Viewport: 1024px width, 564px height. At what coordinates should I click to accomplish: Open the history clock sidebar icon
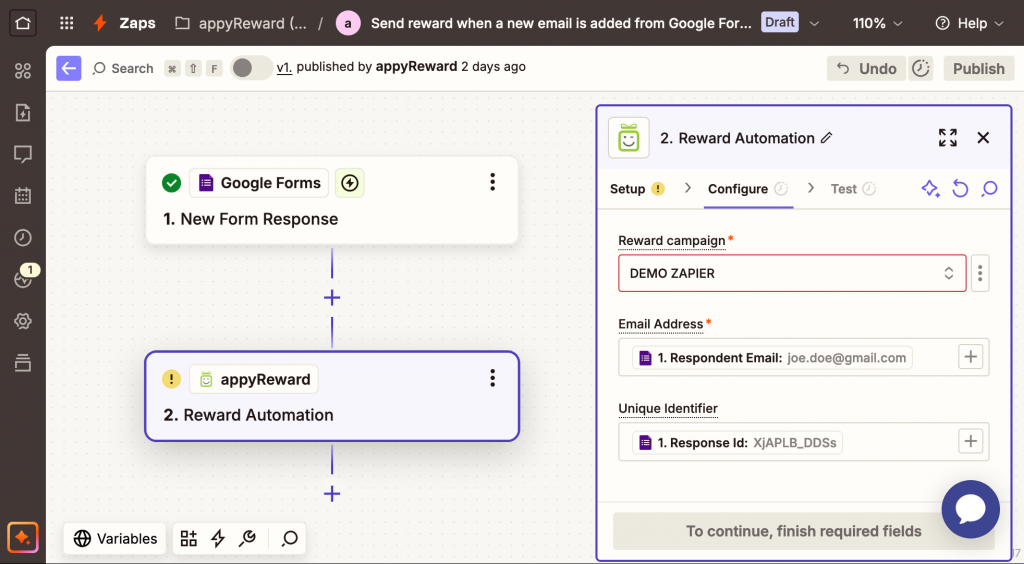point(23,237)
